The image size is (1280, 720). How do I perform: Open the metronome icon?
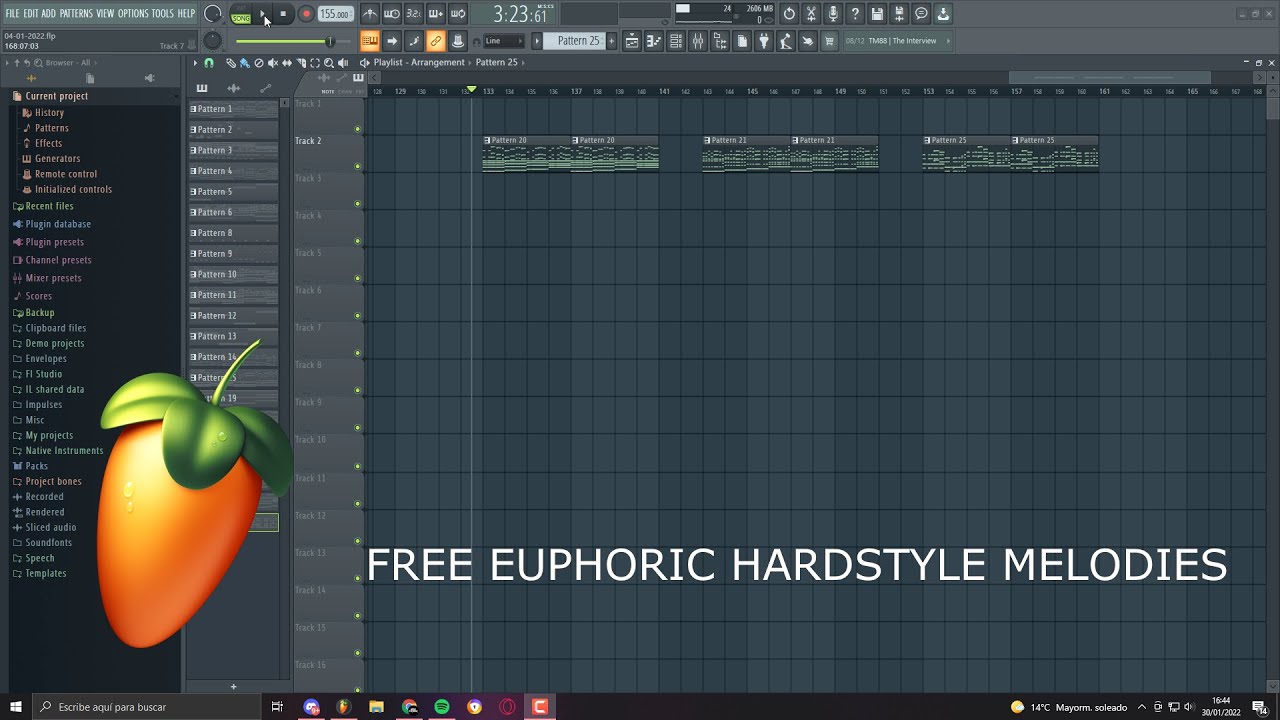point(370,14)
